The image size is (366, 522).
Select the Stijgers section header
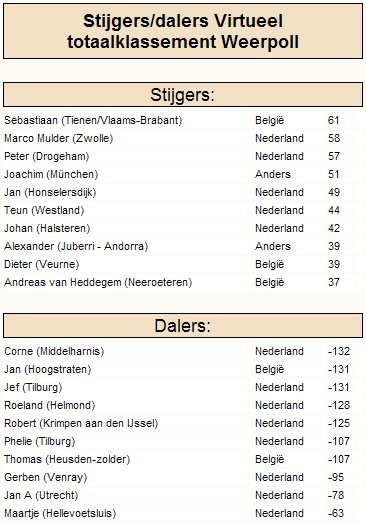coord(183,95)
